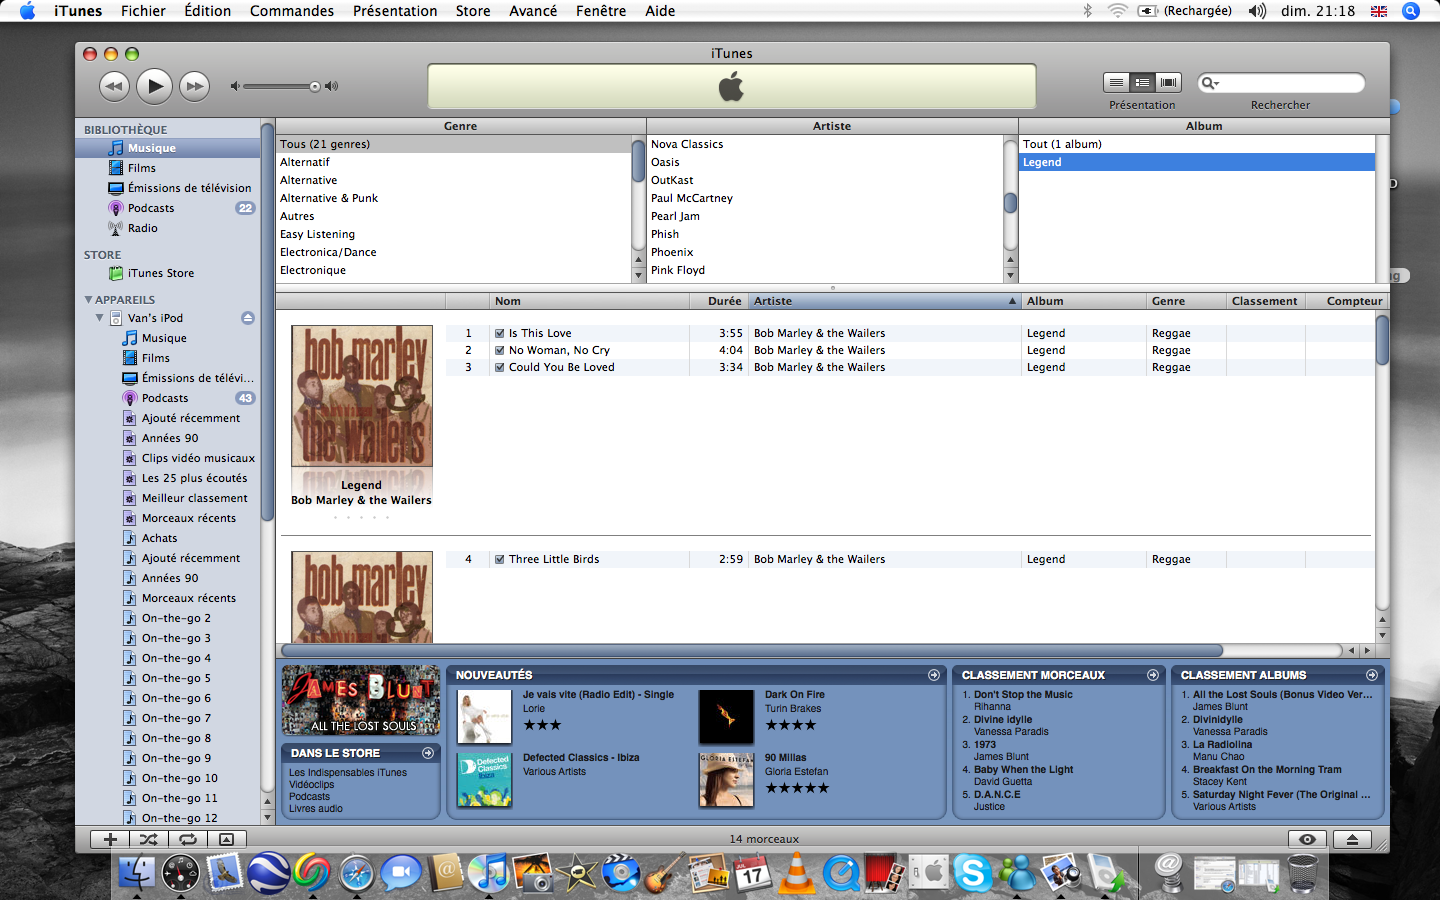Viewport: 1440px width, 900px height.
Task: Uncheck the Is This Love track
Action: coord(499,334)
